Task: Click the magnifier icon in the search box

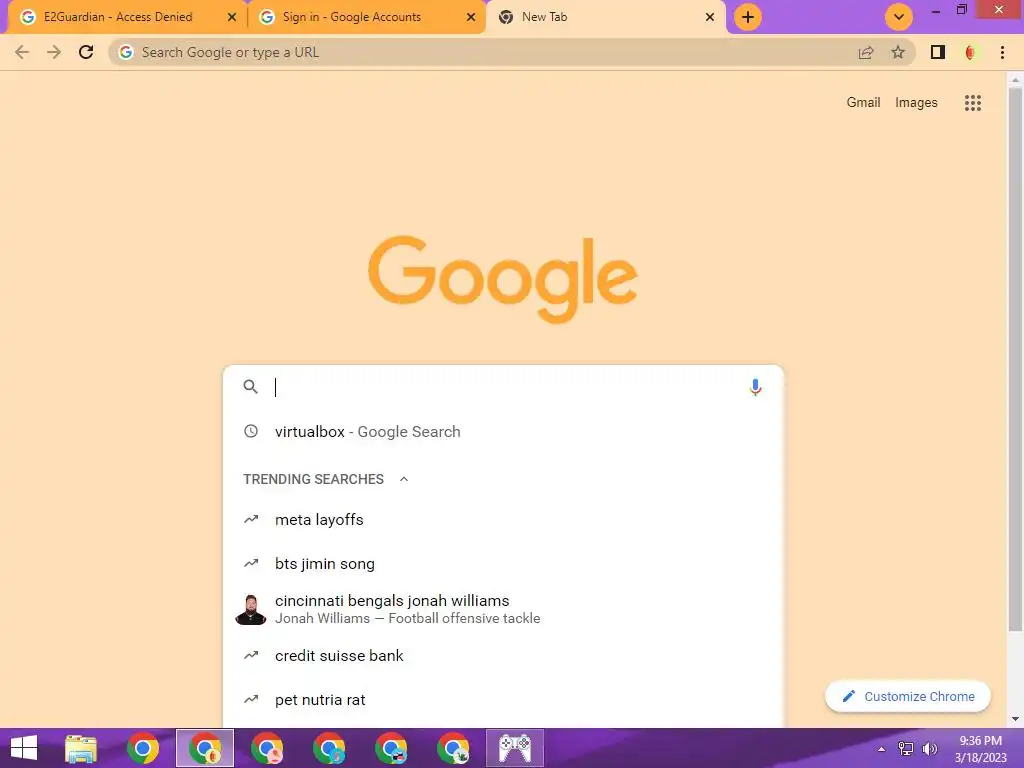Action: click(251, 387)
